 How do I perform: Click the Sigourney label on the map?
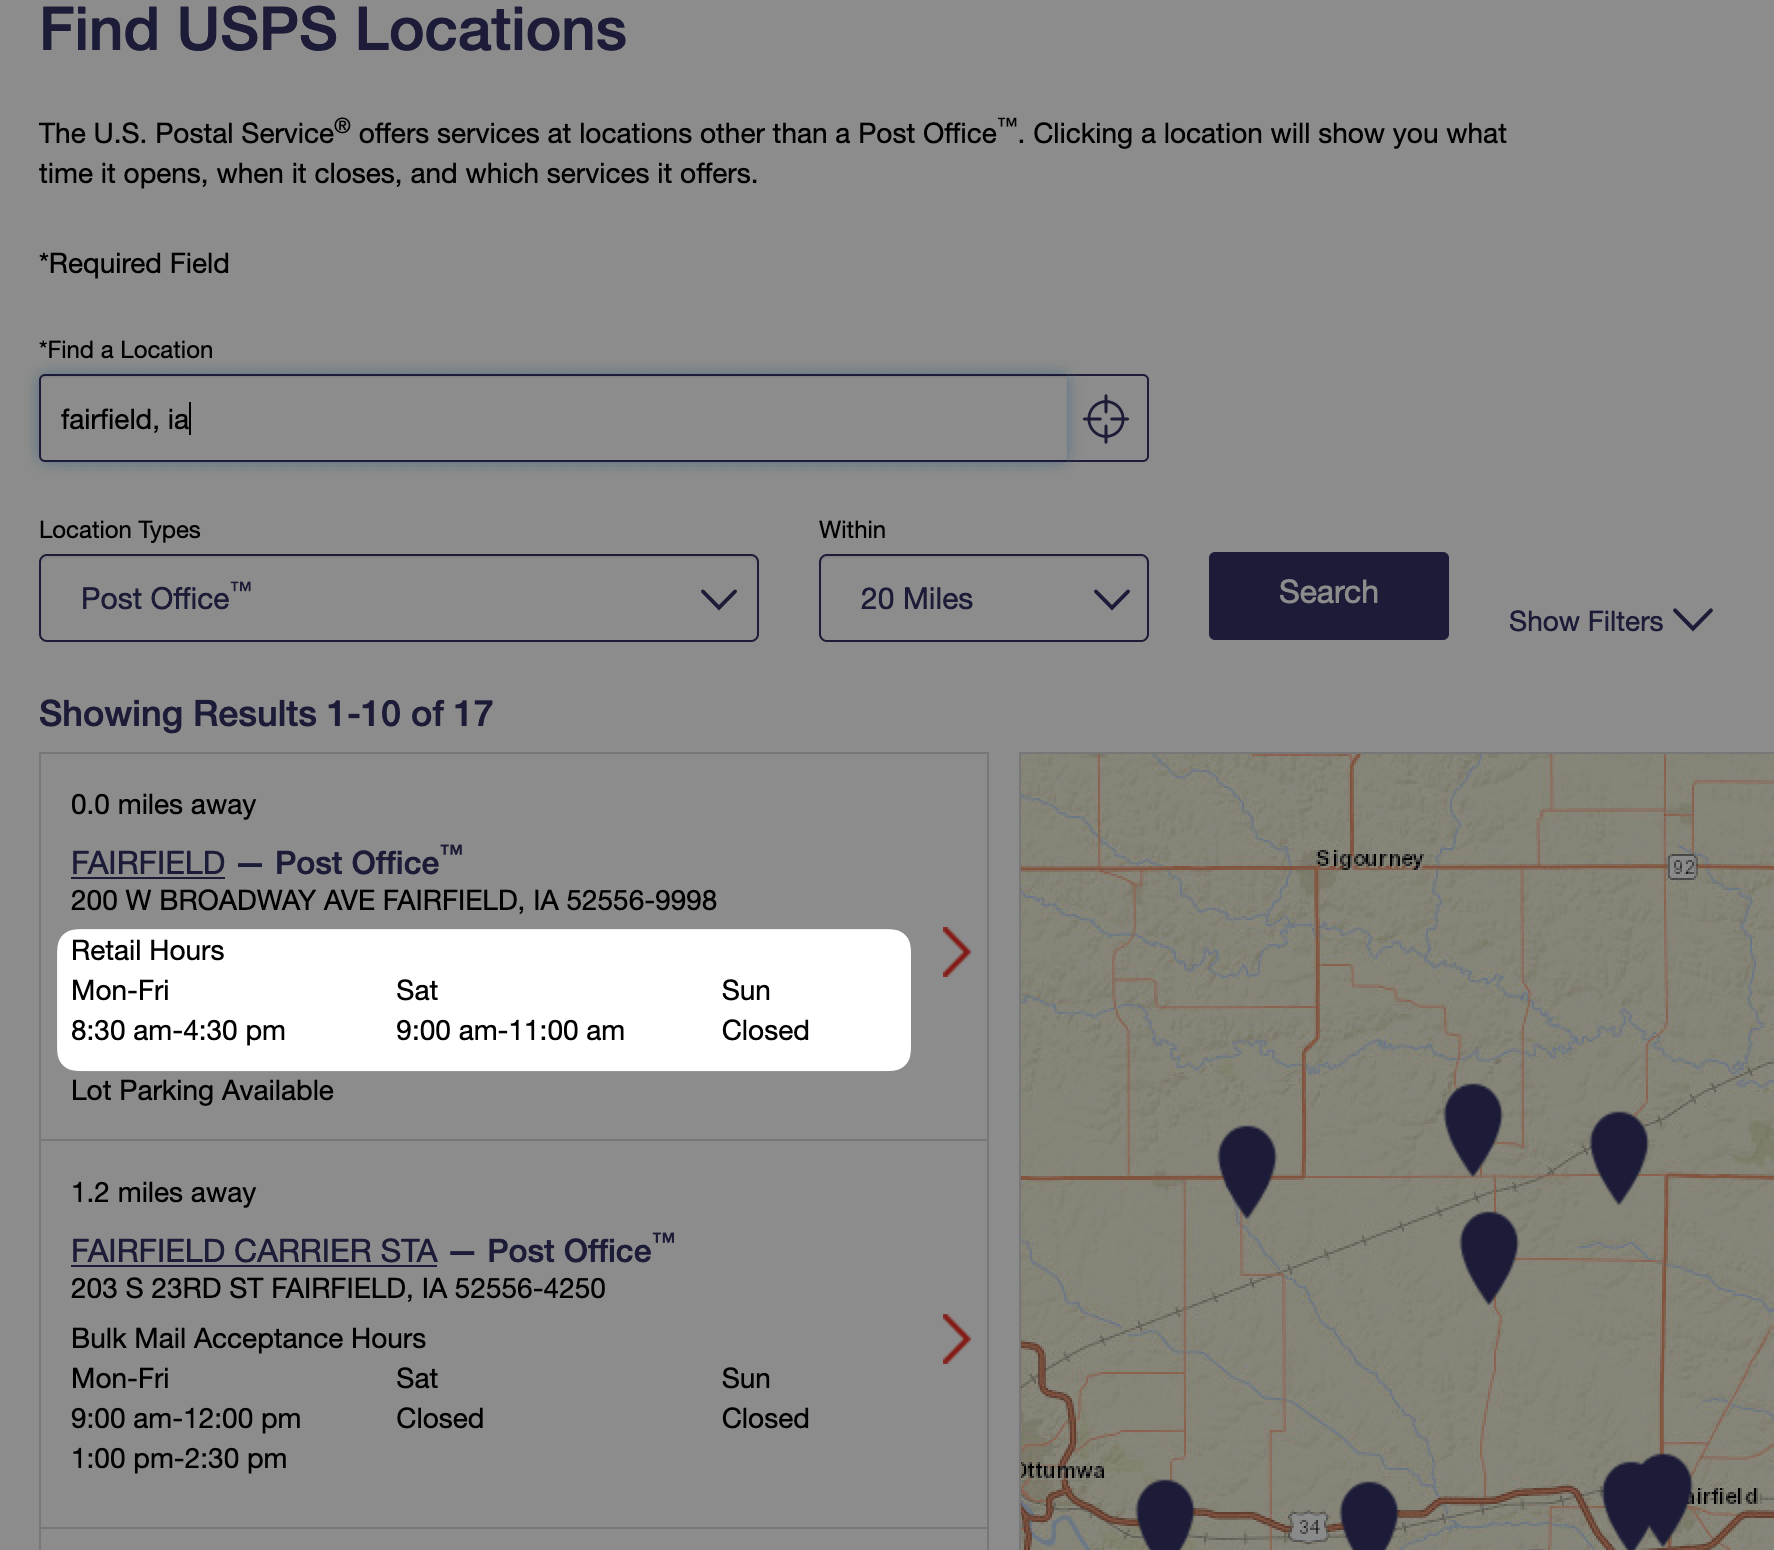1369,859
